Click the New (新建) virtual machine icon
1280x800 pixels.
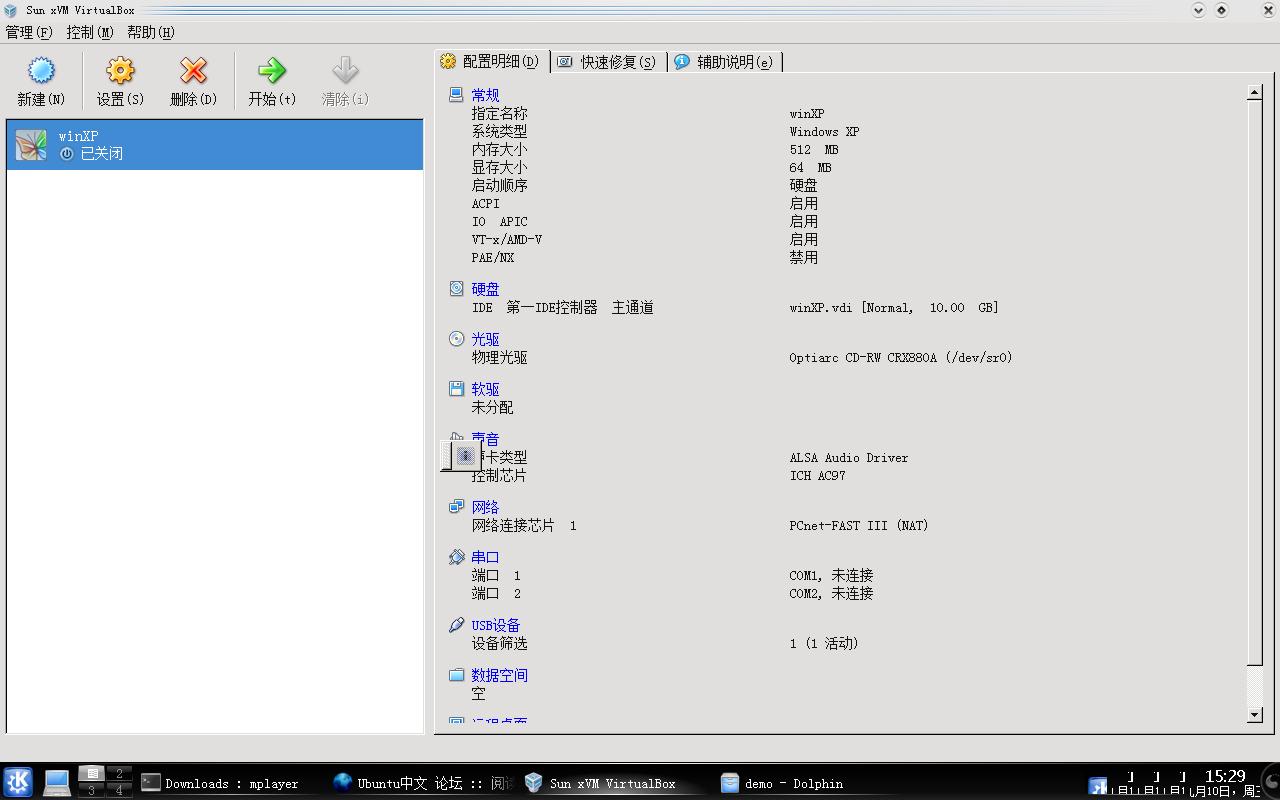pos(41,71)
